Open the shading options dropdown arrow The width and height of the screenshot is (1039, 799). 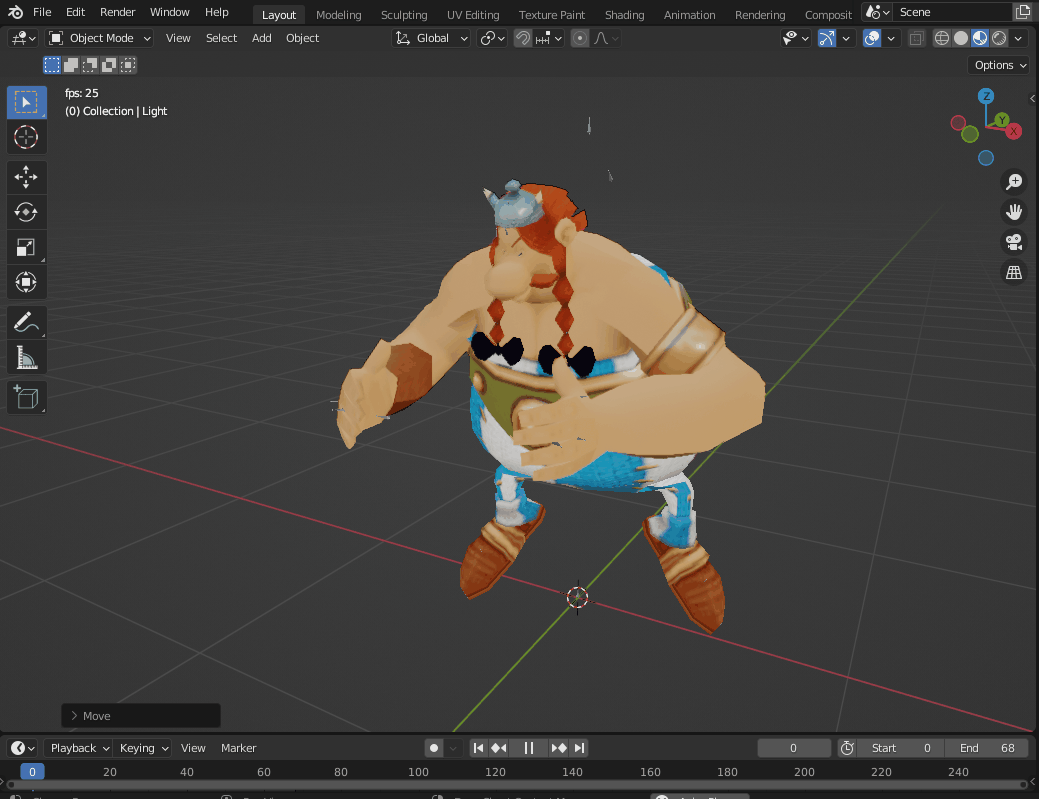click(x=1018, y=38)
